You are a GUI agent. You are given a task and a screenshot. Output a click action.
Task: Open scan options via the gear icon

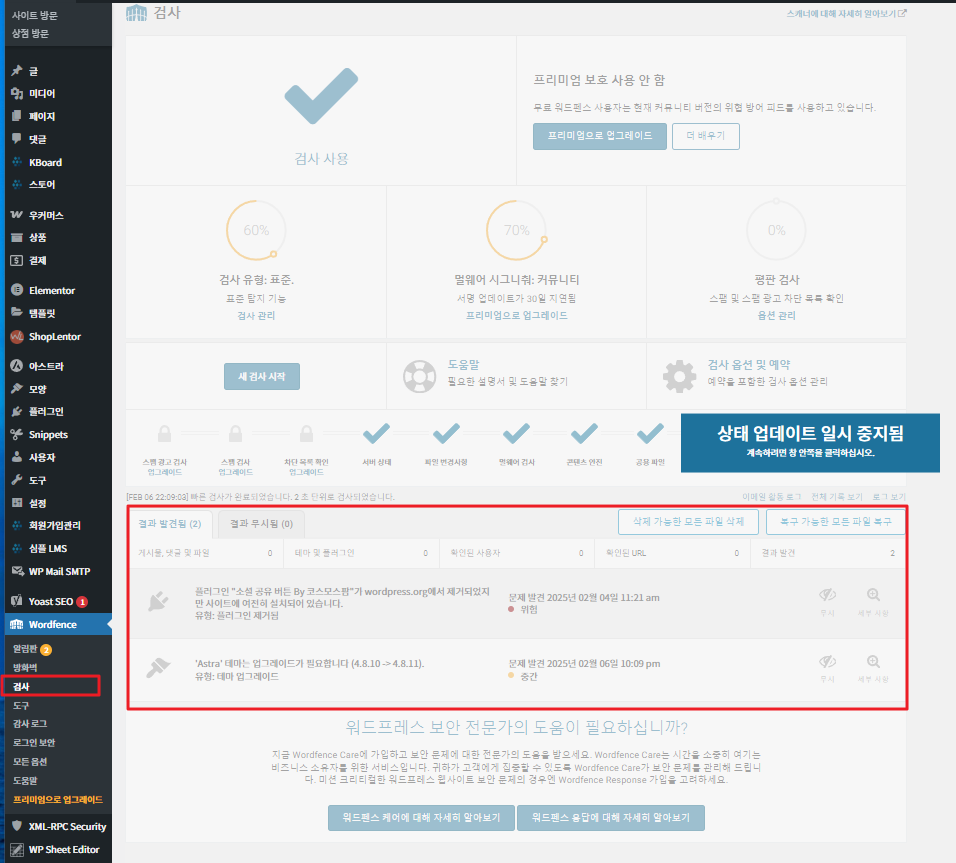coord(679,376)
